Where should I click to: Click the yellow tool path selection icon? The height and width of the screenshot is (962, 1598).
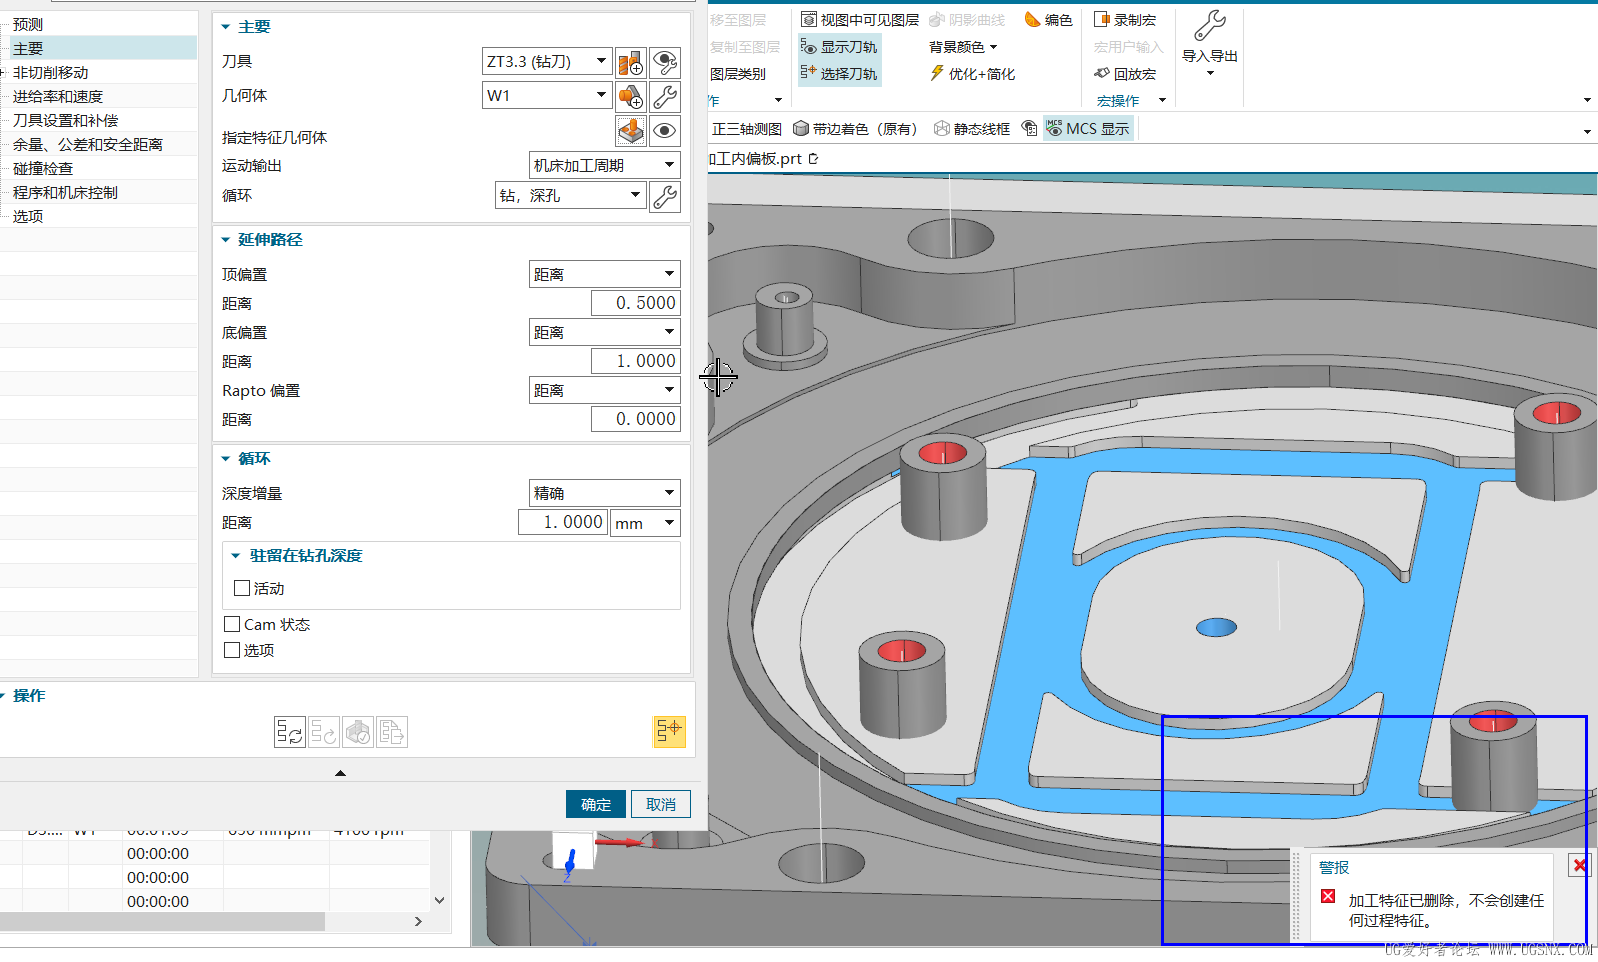(x=669, y=731)
